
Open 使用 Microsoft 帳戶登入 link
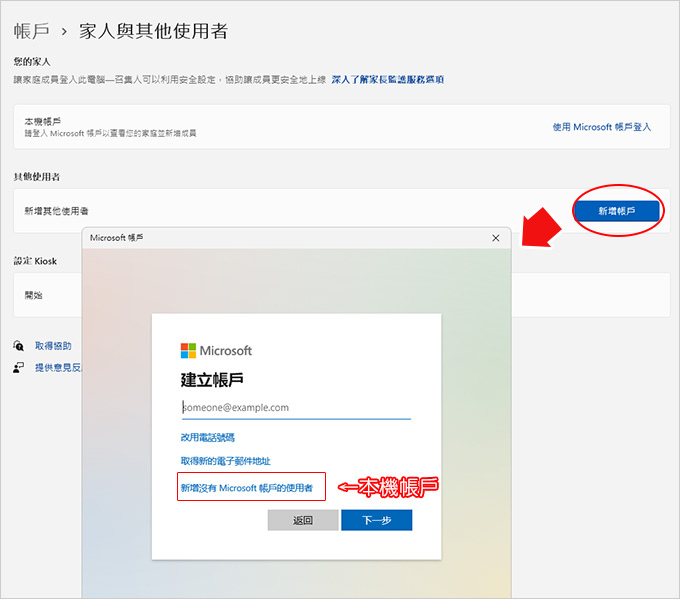click(602, 127)
